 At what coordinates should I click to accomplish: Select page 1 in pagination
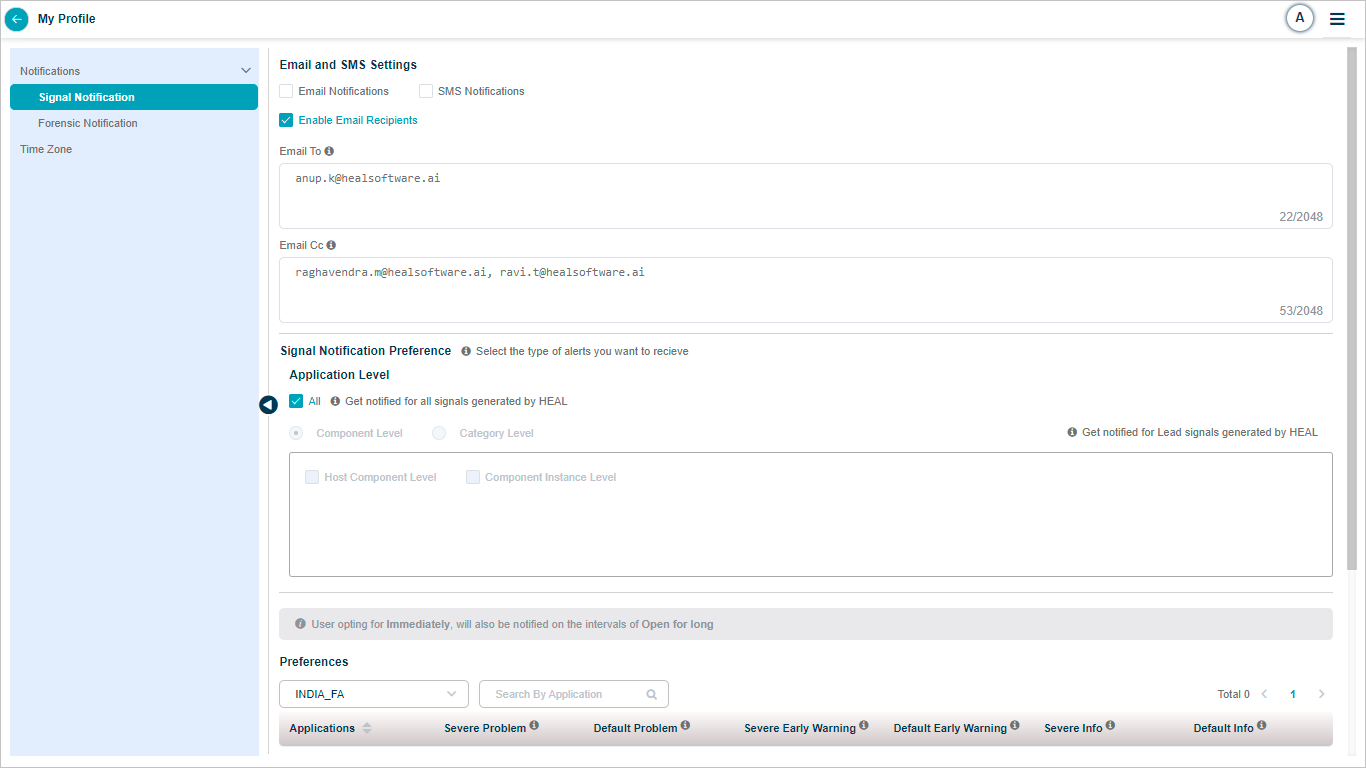pos(1293,694)
